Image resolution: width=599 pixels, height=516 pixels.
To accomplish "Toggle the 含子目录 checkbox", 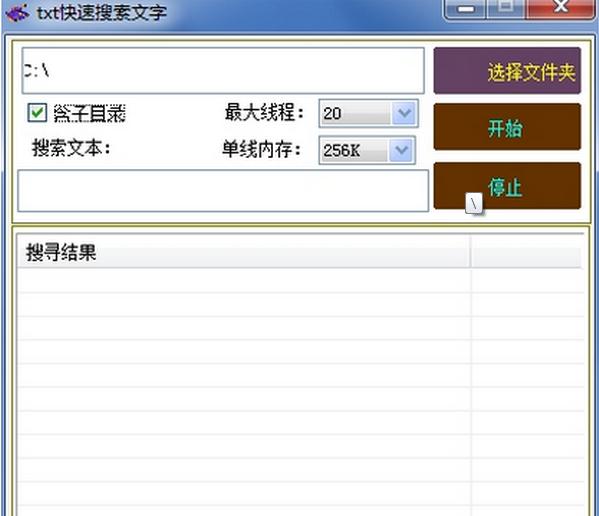I will pos(37,113).
